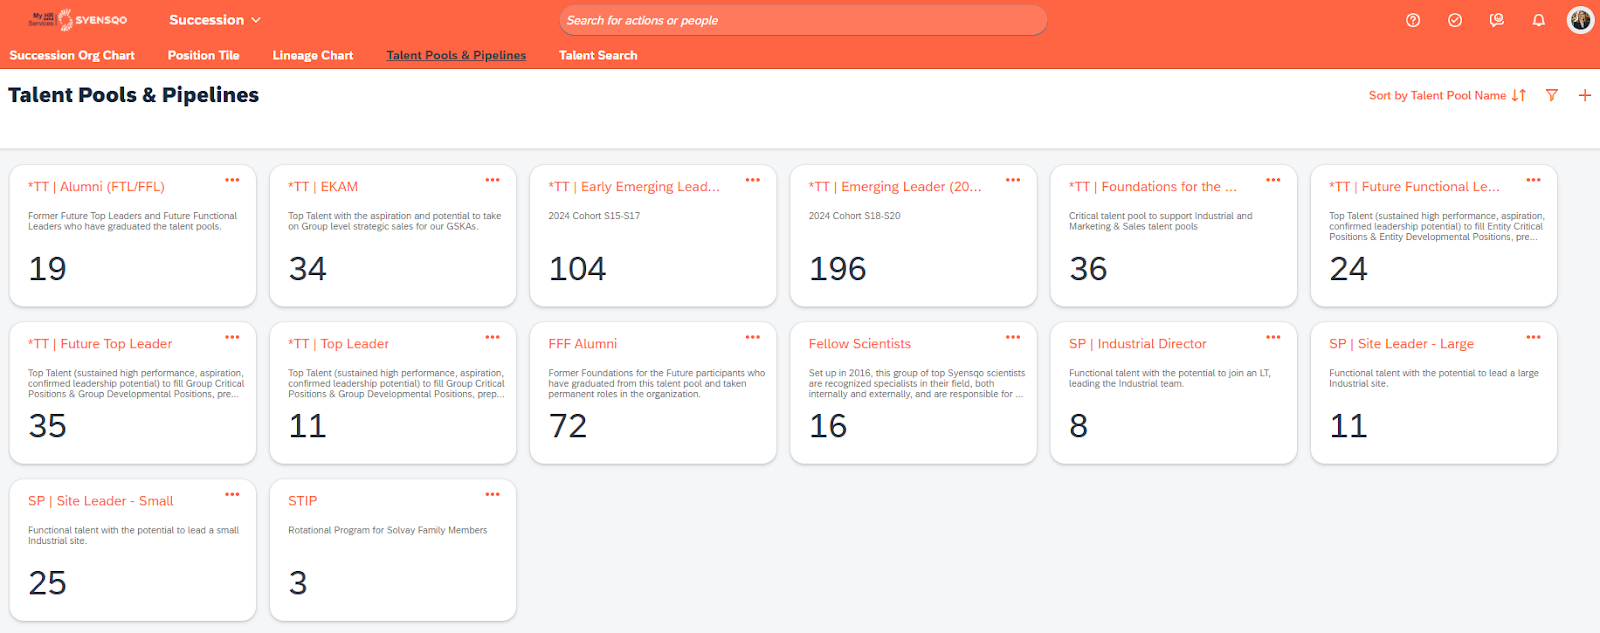Open the FFF Alumni talent pool
Viewport: 1600px width, 633px height.
point(582,343)
